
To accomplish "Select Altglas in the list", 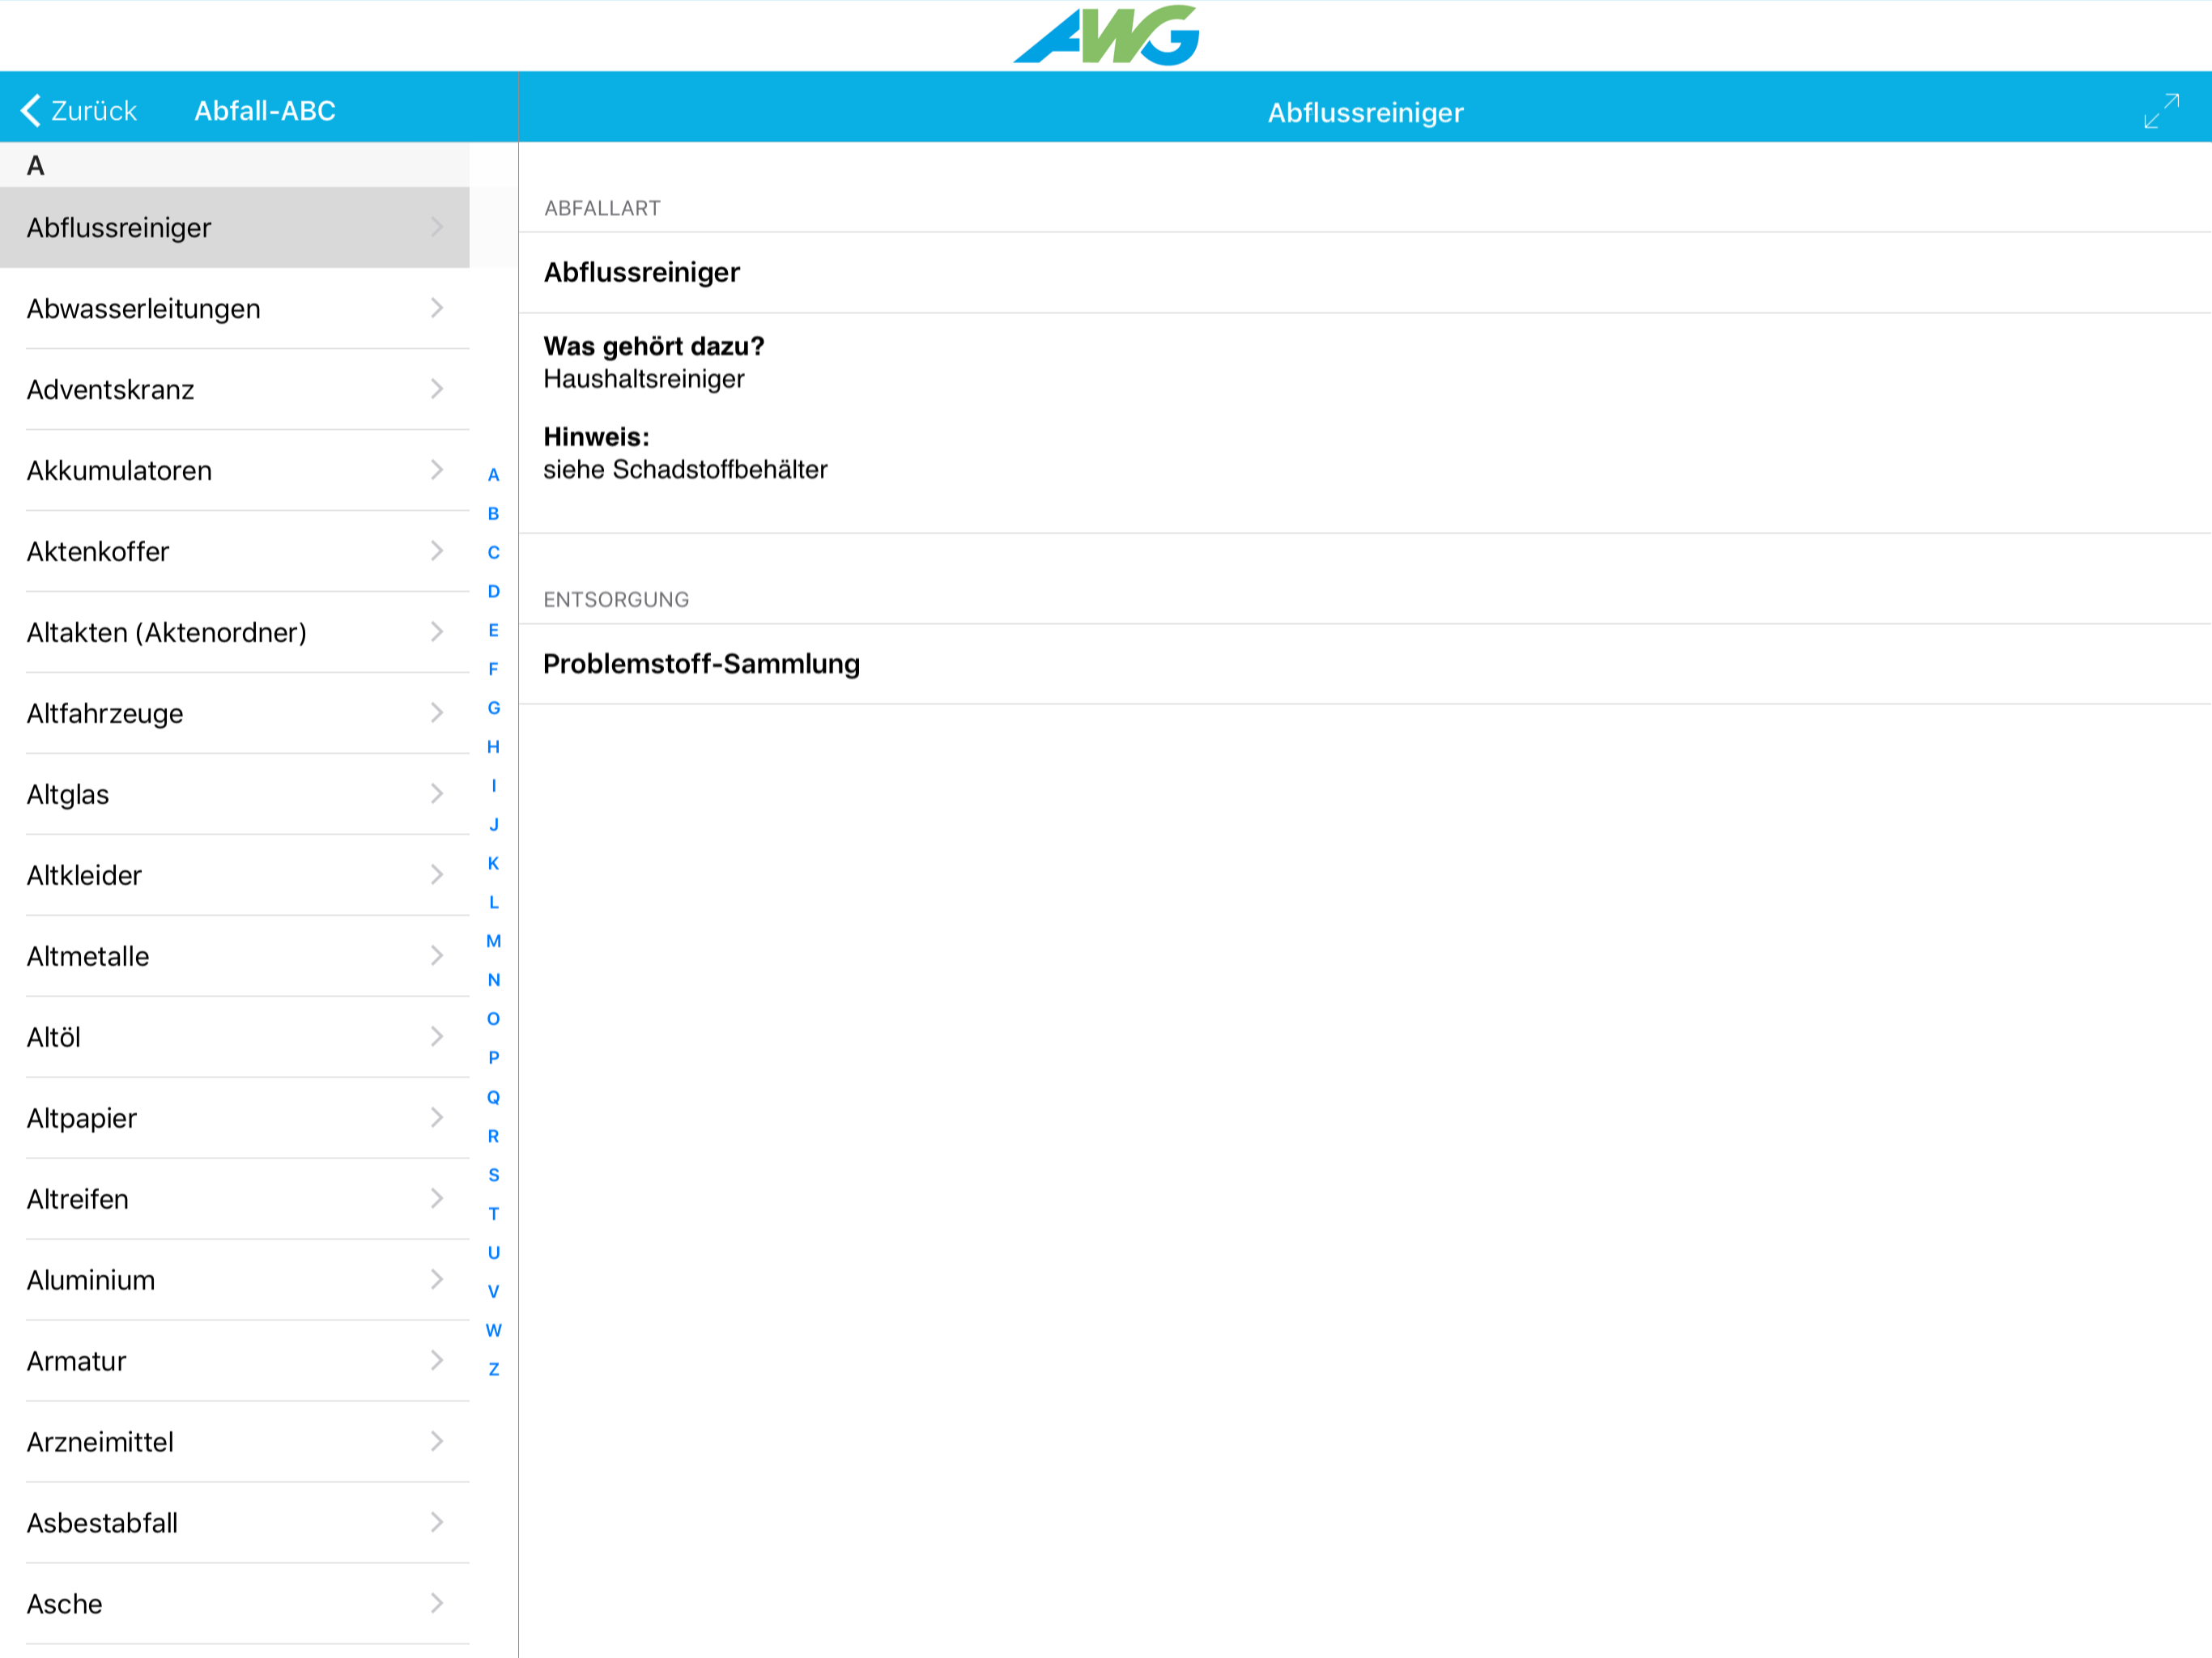I will (235, 794).
